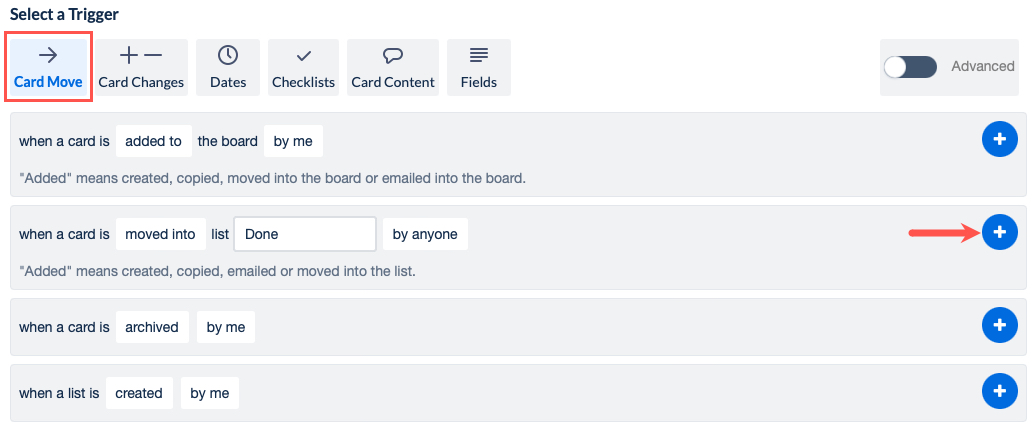Select the Card Move trigger tab
The width and height of the screenshot is (1033, 428).
point(48,67)
